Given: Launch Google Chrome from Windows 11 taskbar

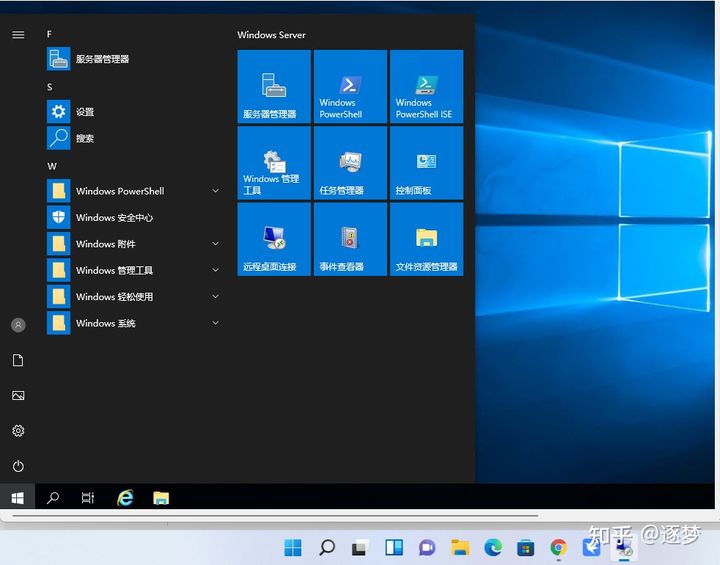Looking at the screenshot, I should (559, 548).
